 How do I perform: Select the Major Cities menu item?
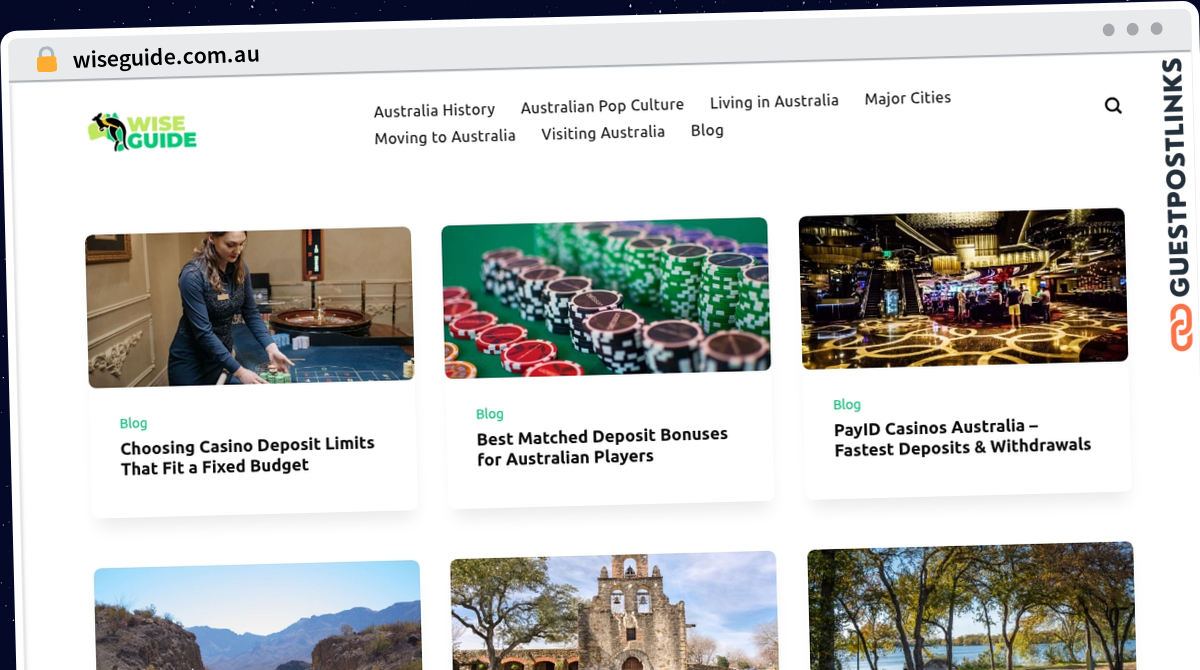[x=908, y=98]
